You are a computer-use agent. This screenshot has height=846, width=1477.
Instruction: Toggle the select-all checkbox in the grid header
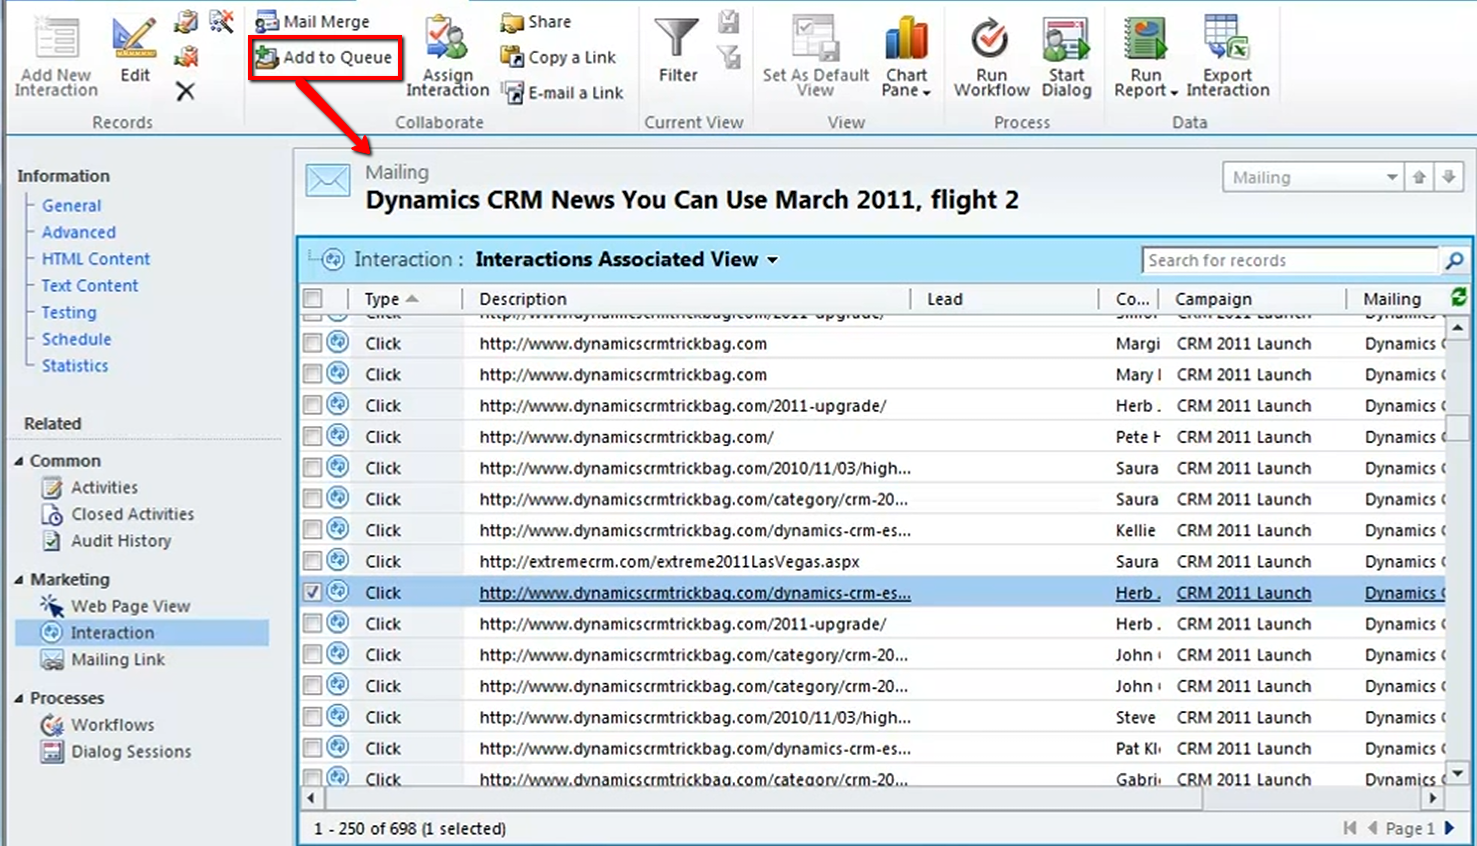(313, 298)
